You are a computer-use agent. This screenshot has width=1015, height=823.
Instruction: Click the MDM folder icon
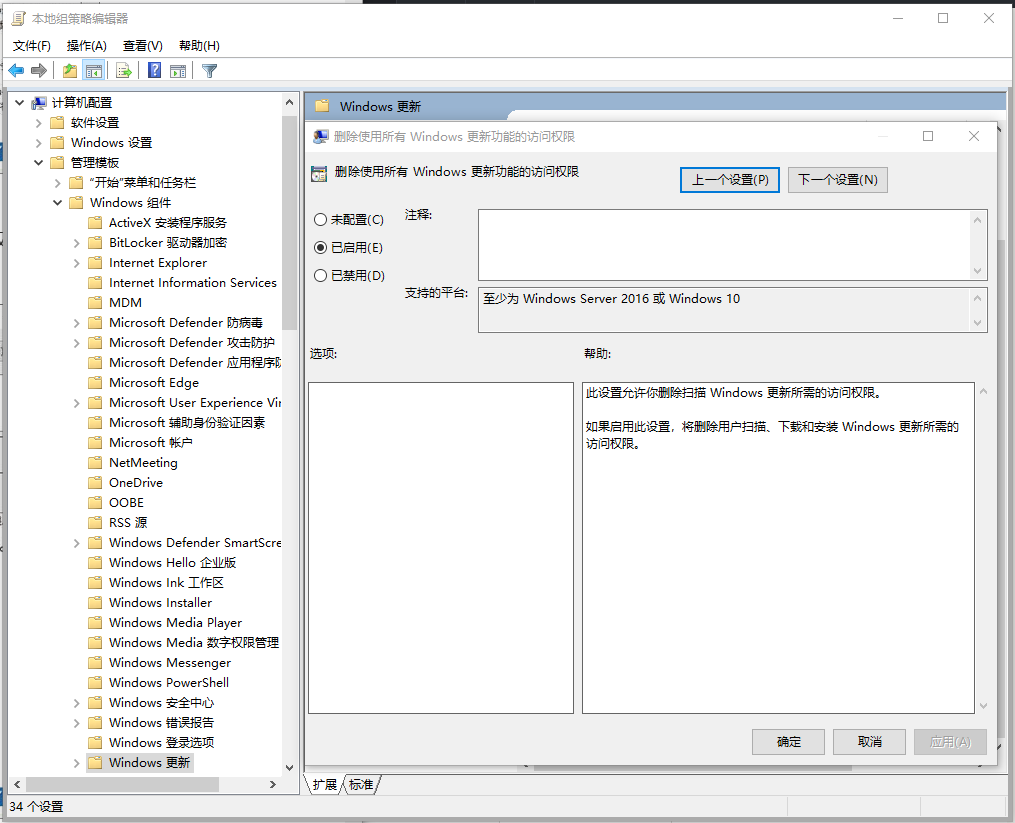point(95,302)
